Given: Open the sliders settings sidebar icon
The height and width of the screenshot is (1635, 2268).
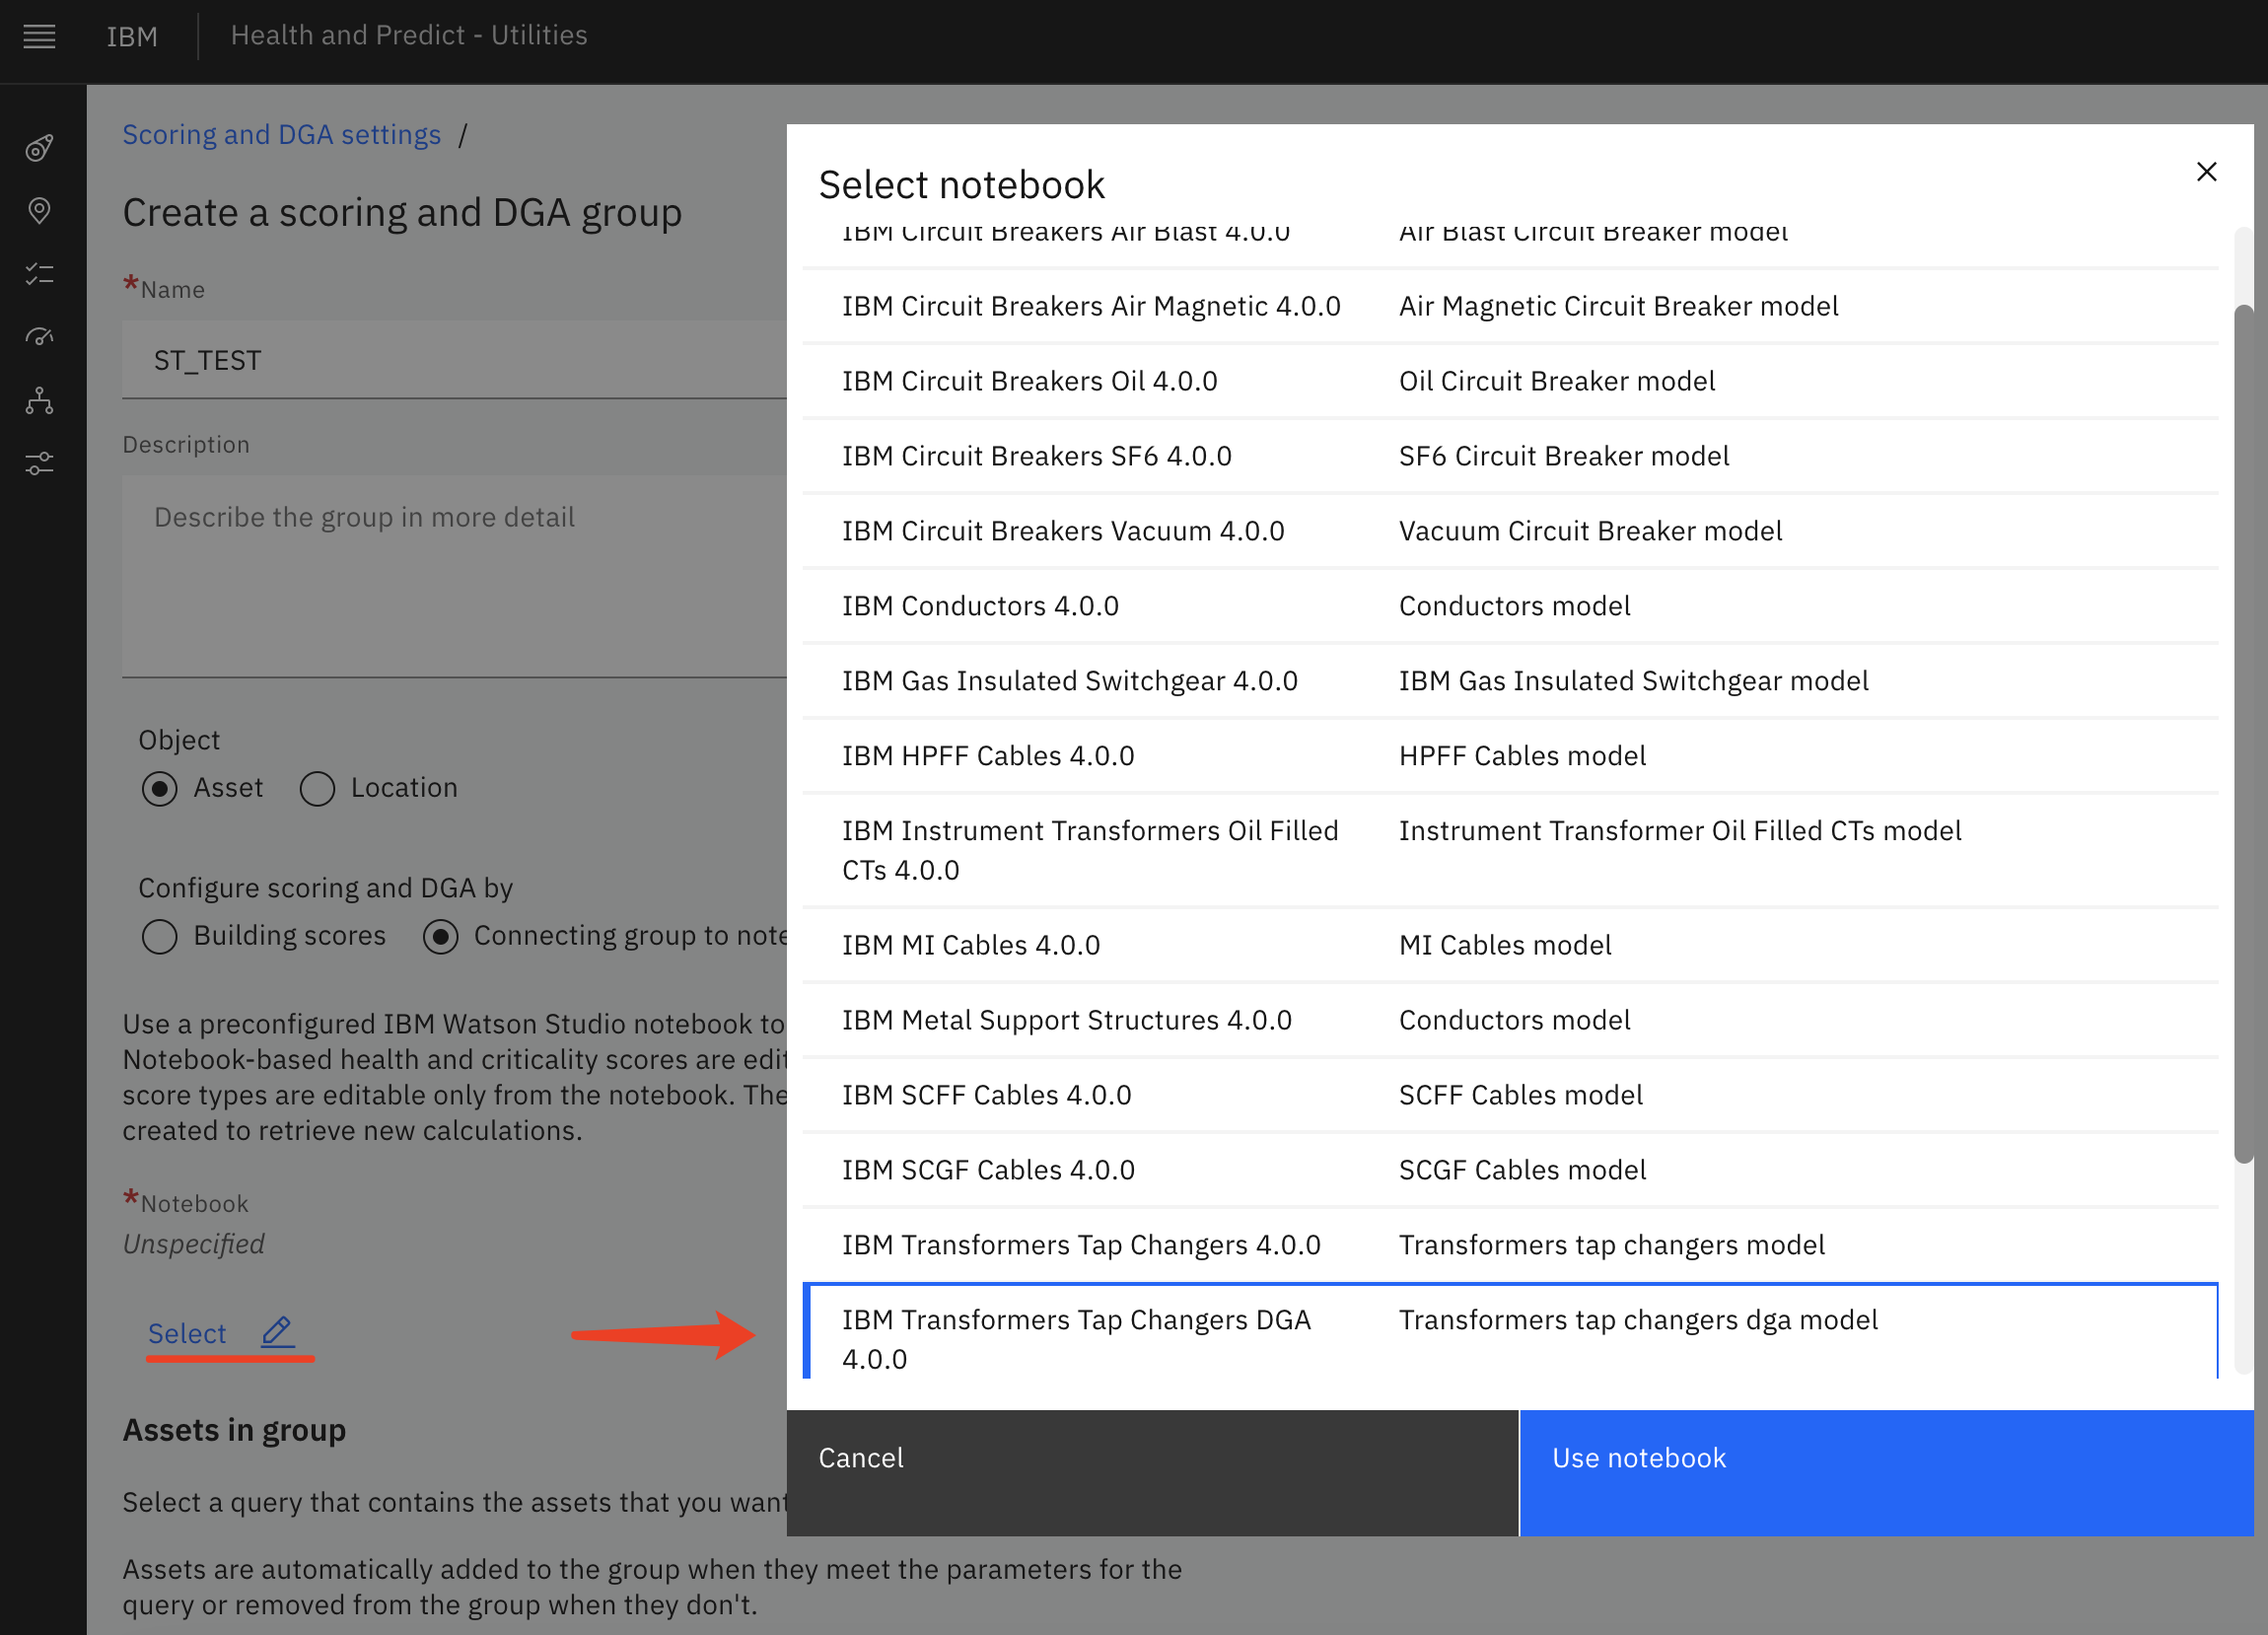Looking at the screenshot, I should (39, 463).
